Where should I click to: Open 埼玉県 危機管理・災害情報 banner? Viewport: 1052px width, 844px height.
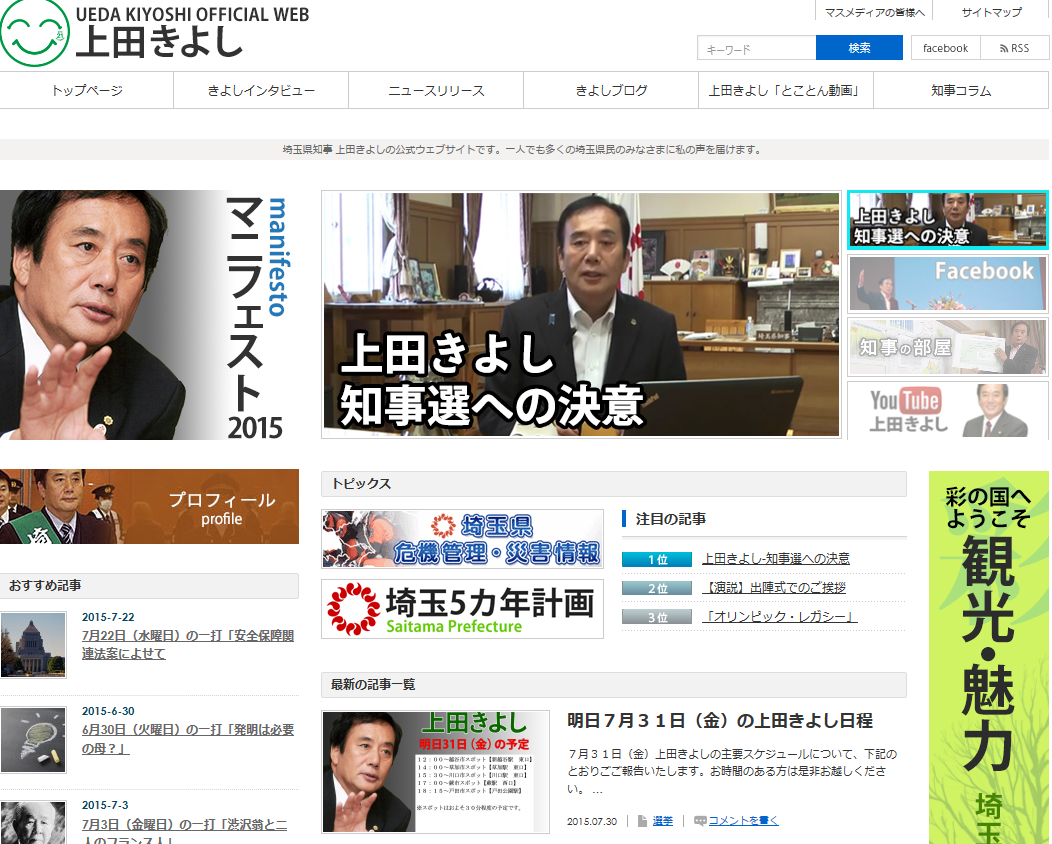click(462, 539)
